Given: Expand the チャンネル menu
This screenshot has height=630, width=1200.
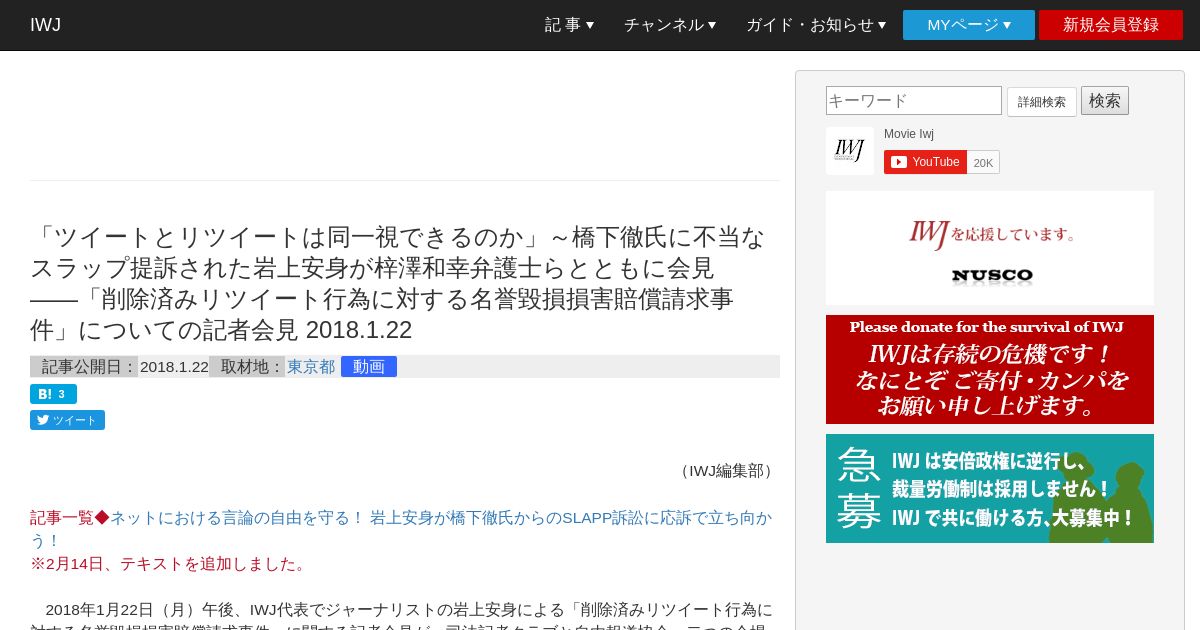Looking at the screenshot, I should pyautogui.click(x=670, y=25).
